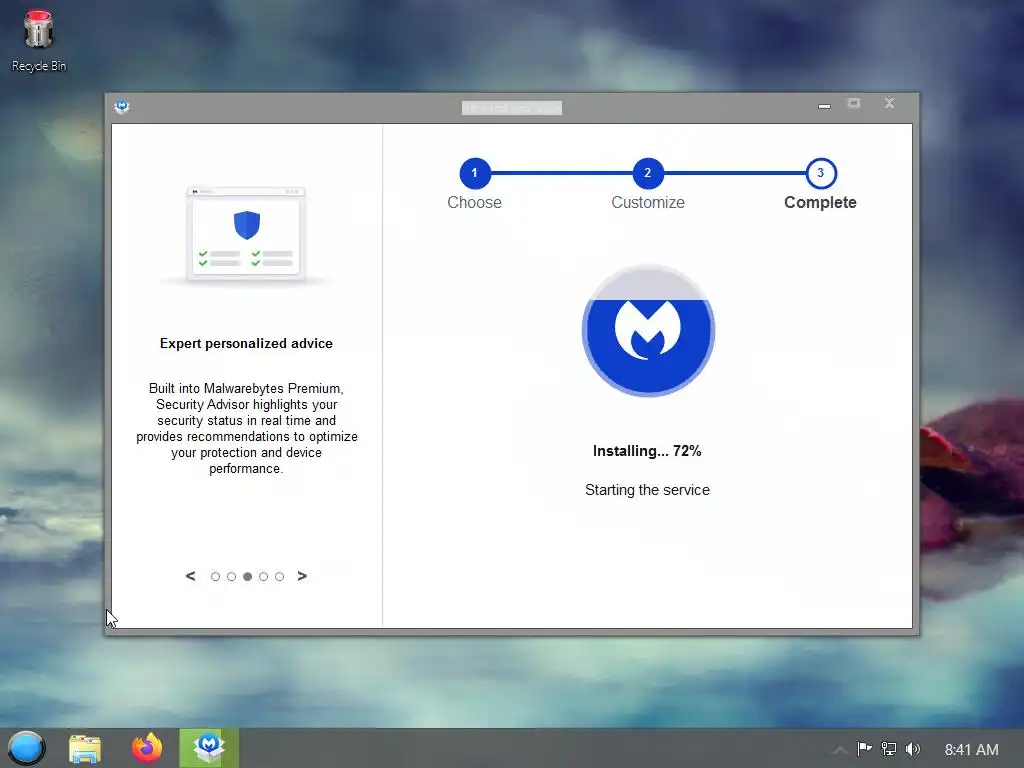Click the Complete step label
The height and width of the screenshot is (768, 1024).
click(x=820, y=202)
